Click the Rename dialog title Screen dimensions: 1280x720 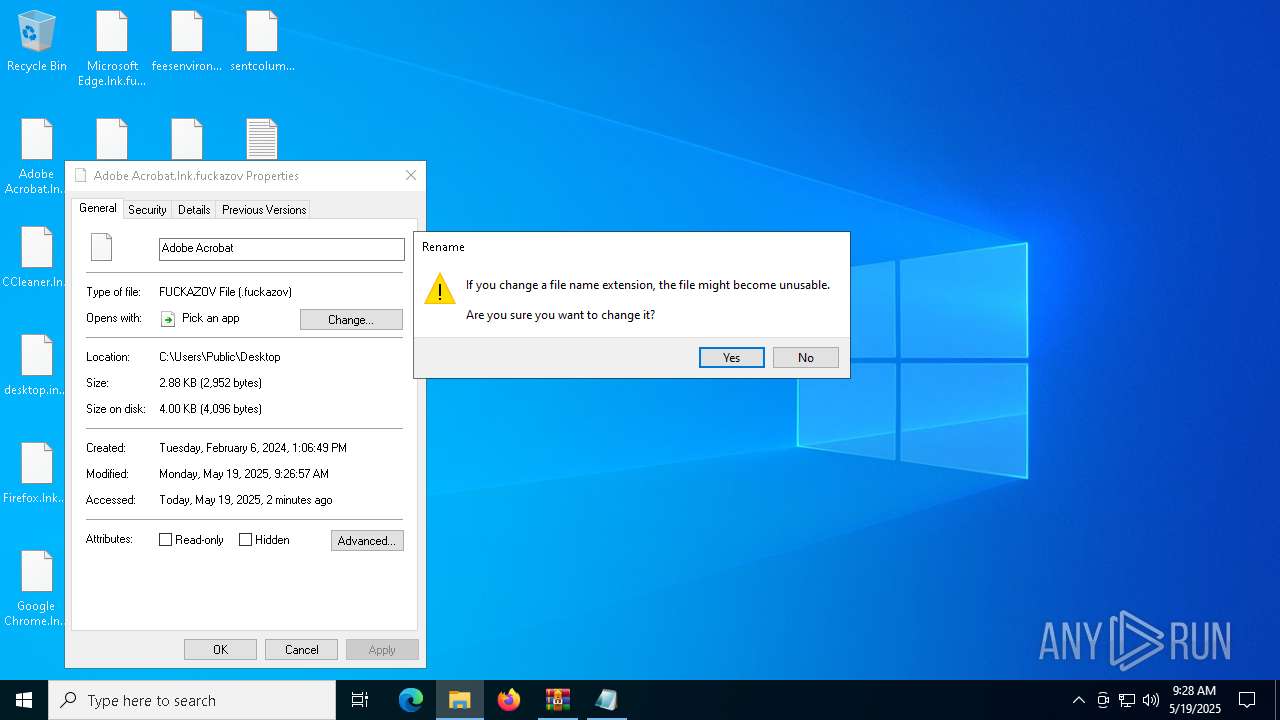443,247
